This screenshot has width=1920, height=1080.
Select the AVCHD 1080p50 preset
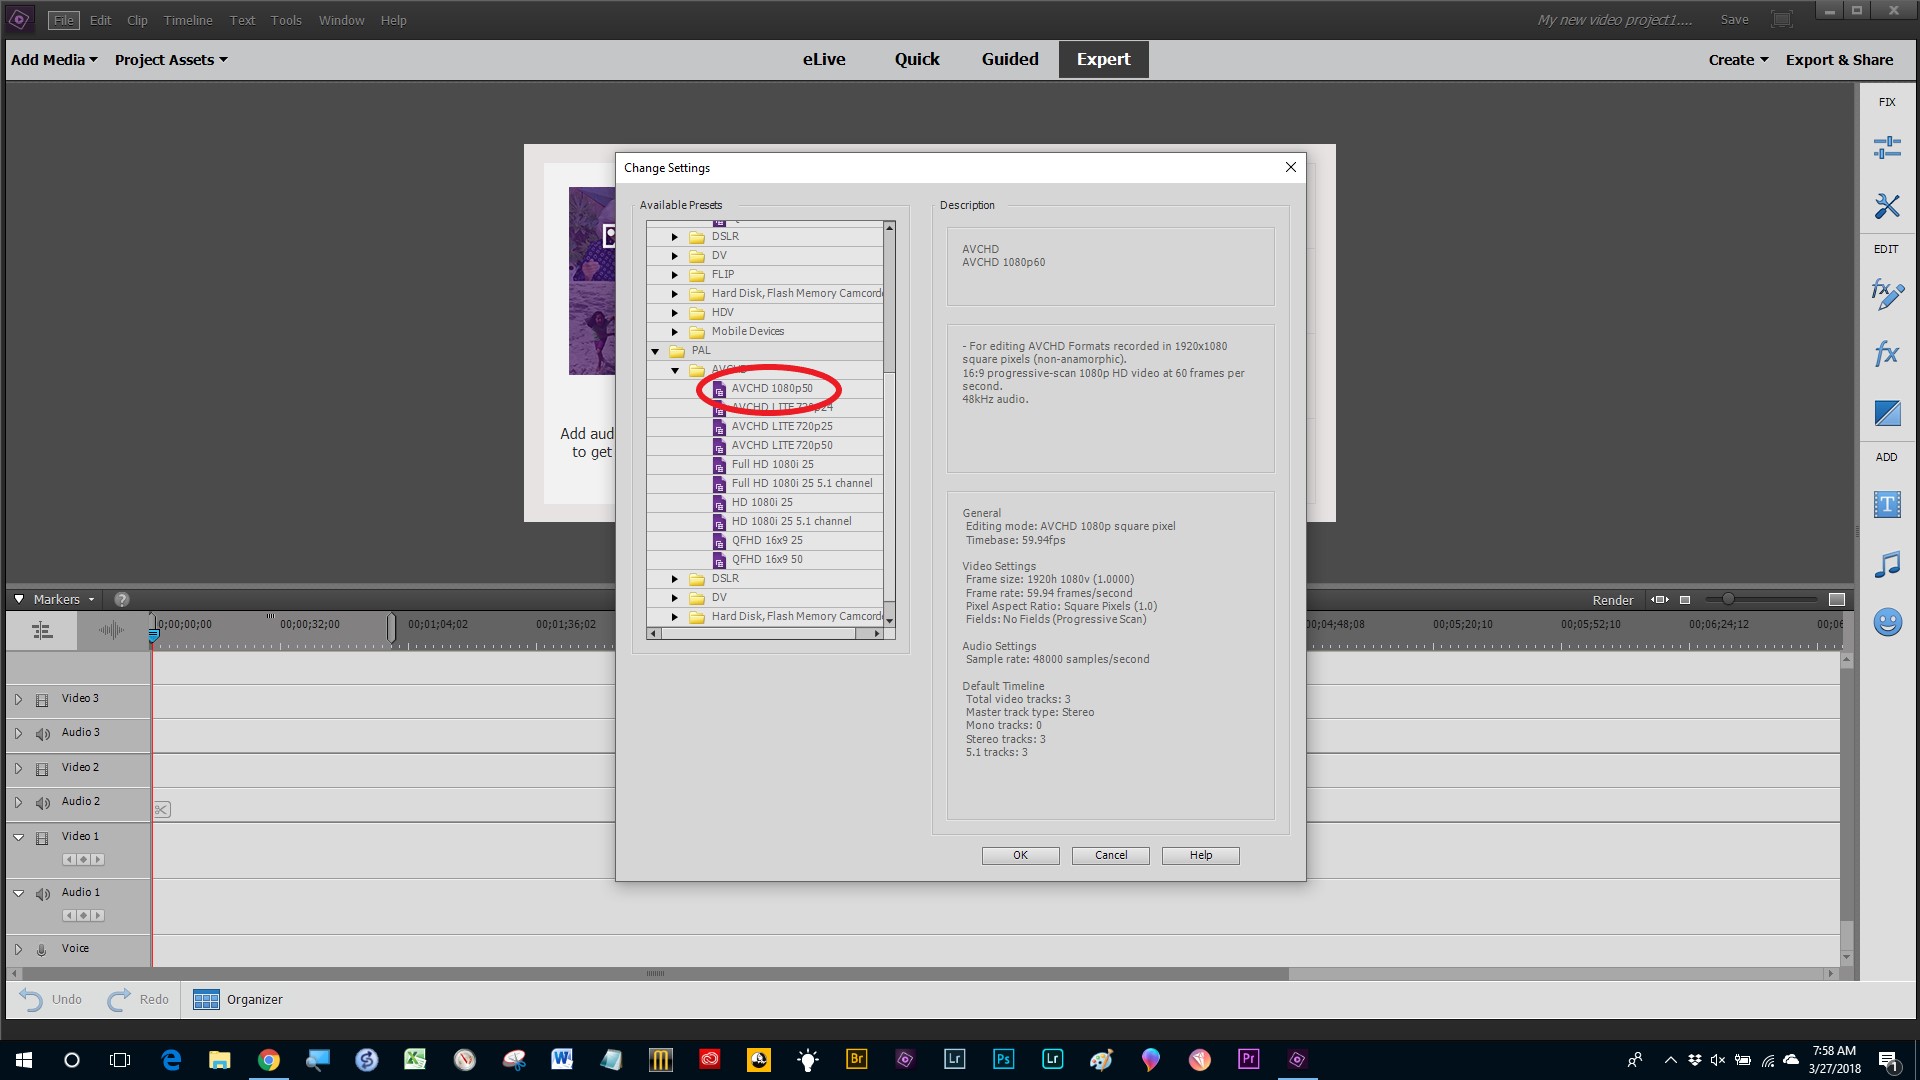[772, 389]
